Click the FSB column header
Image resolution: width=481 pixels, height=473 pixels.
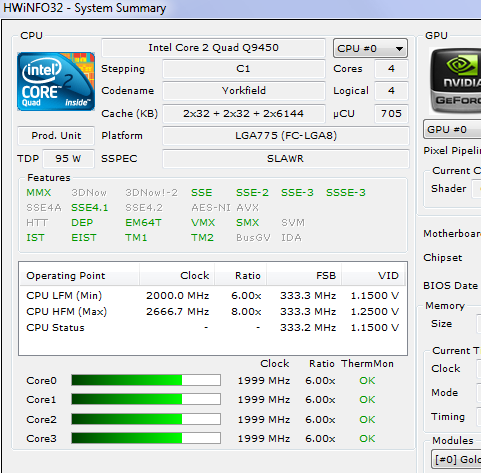(x=304, y=276)
